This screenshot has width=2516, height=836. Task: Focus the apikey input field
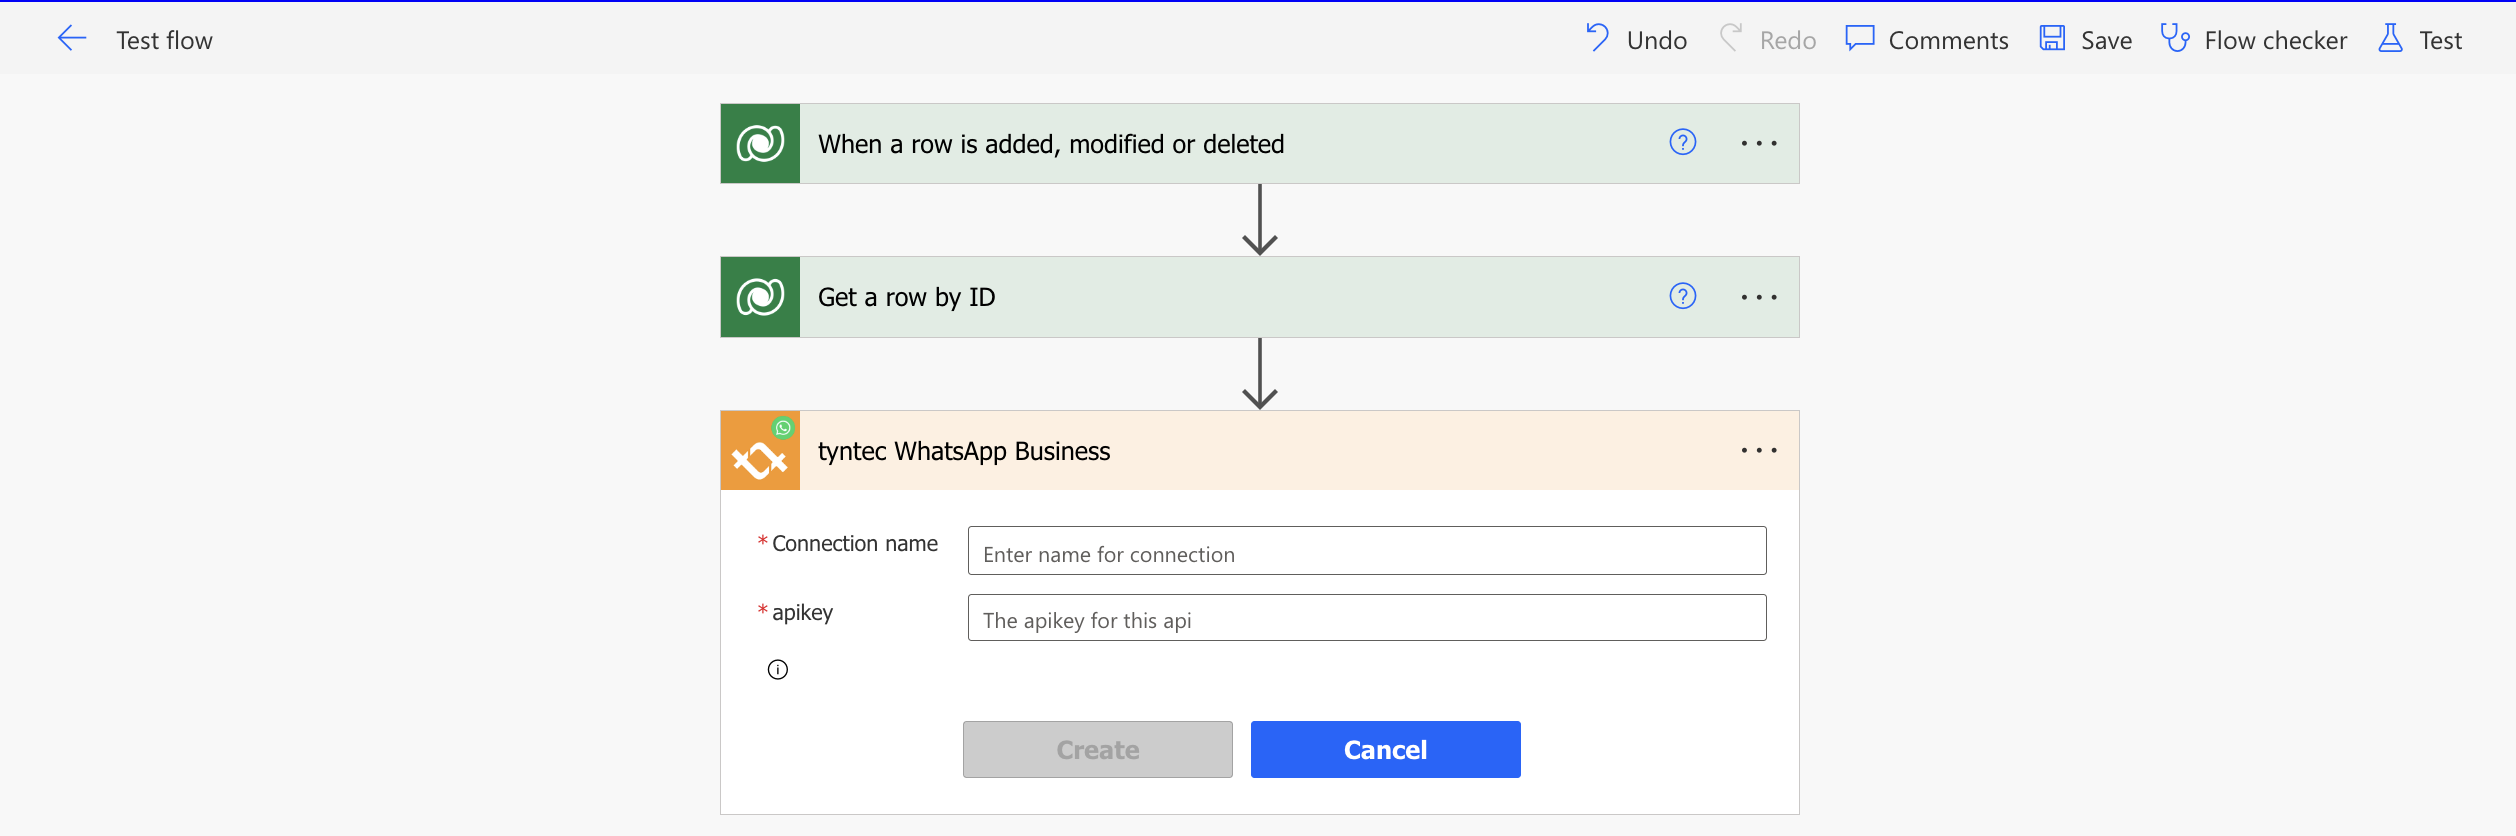[x=1367, y=617]
